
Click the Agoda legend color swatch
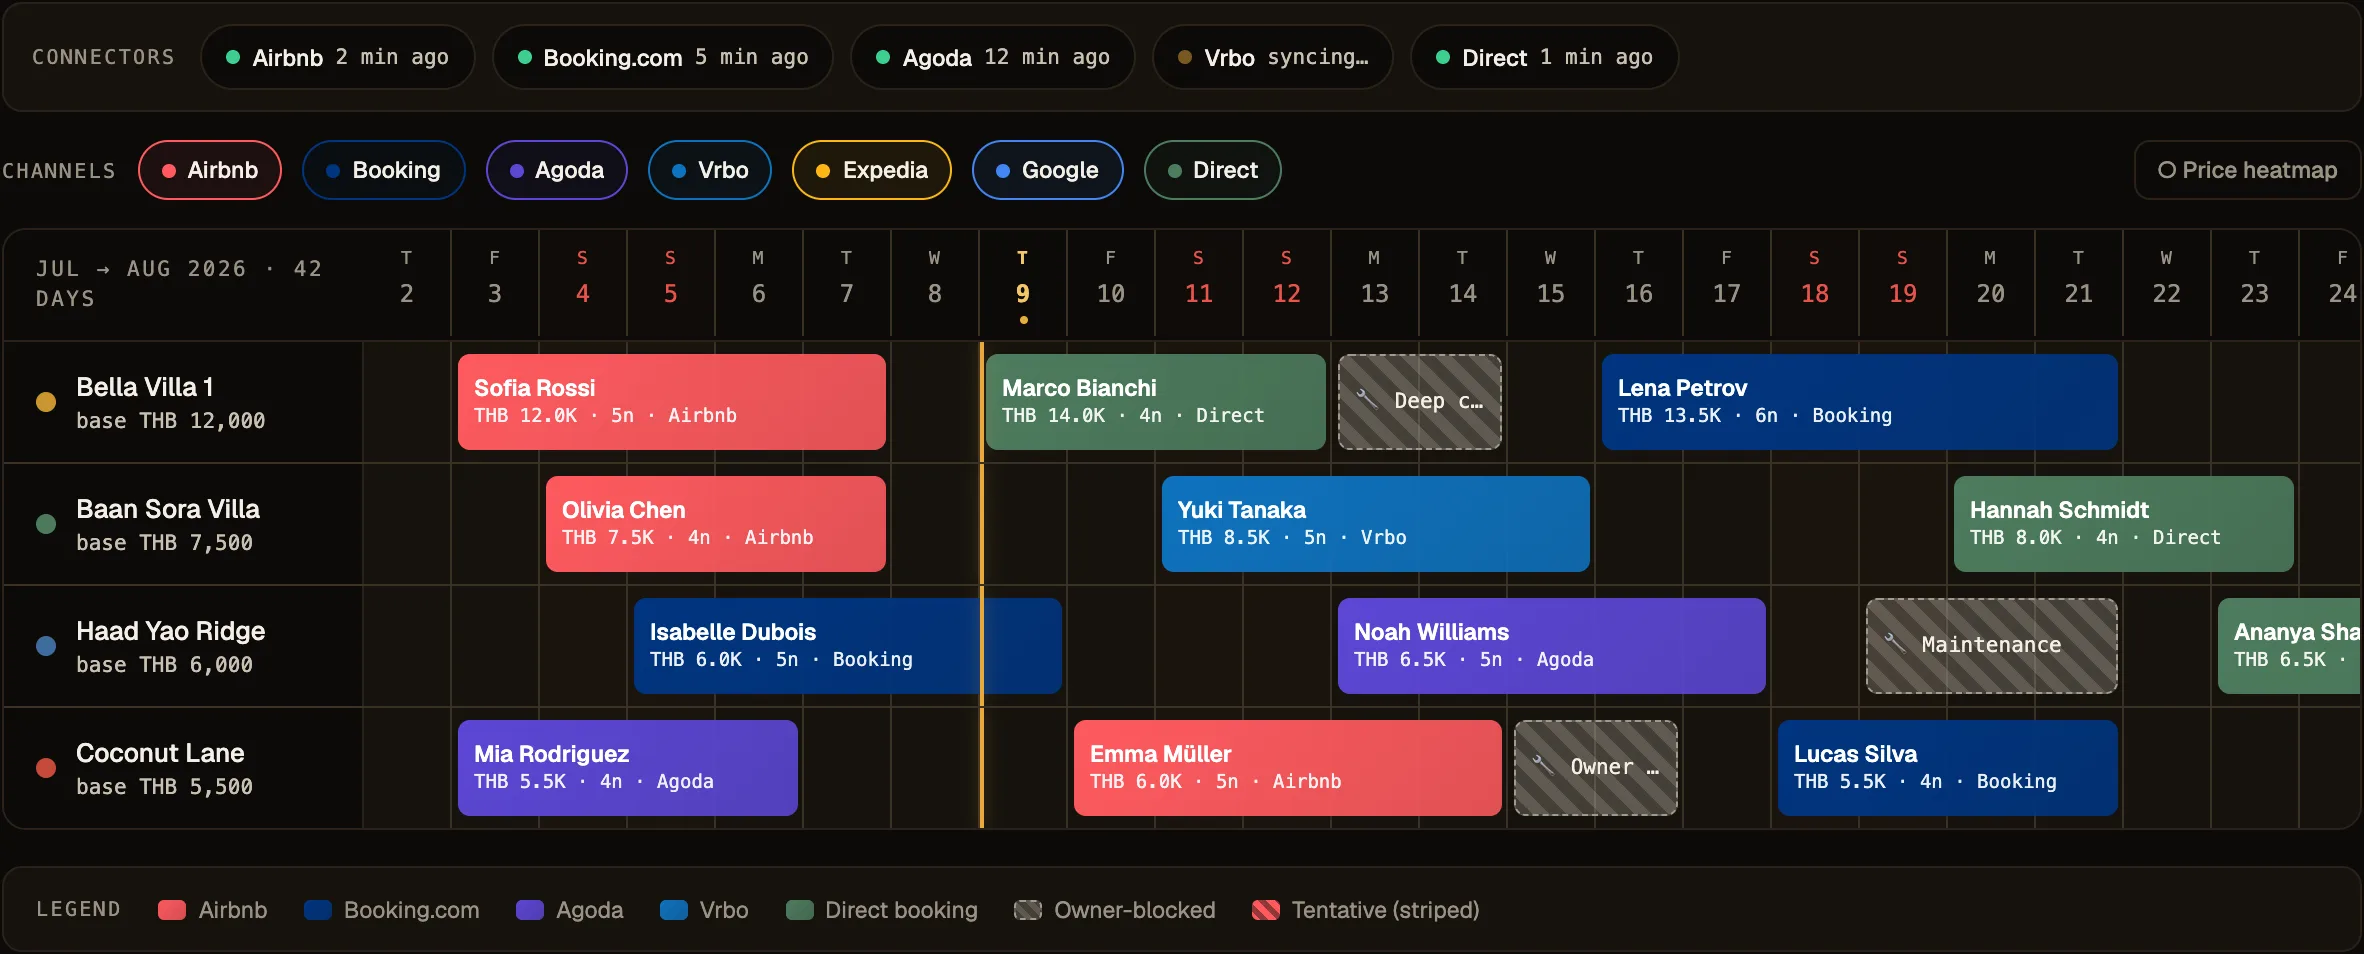point(530,910)
